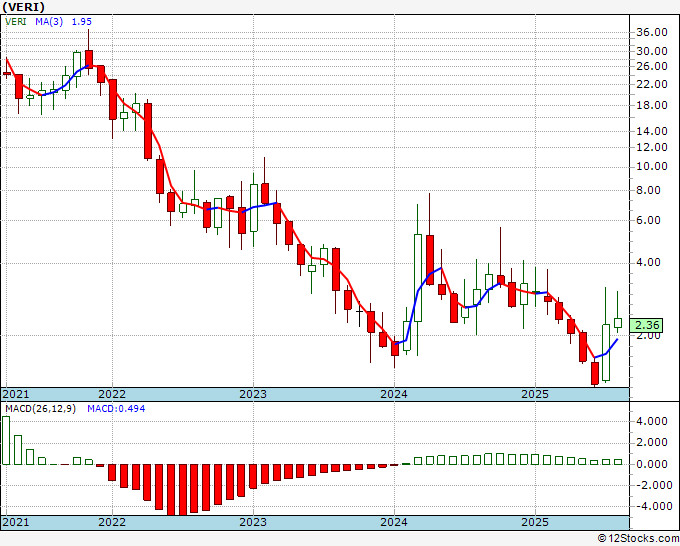Click 2025 on the MACD timeline
Screen dimensions: 680x546
coord(535,522)
